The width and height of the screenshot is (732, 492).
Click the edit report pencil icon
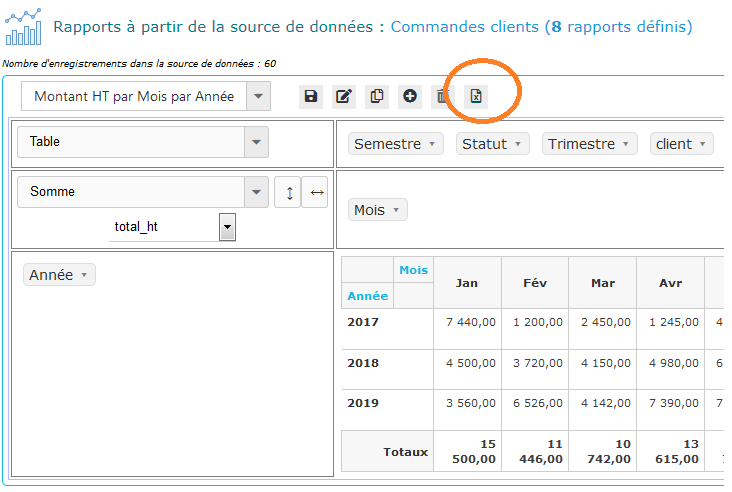(344, 96)
